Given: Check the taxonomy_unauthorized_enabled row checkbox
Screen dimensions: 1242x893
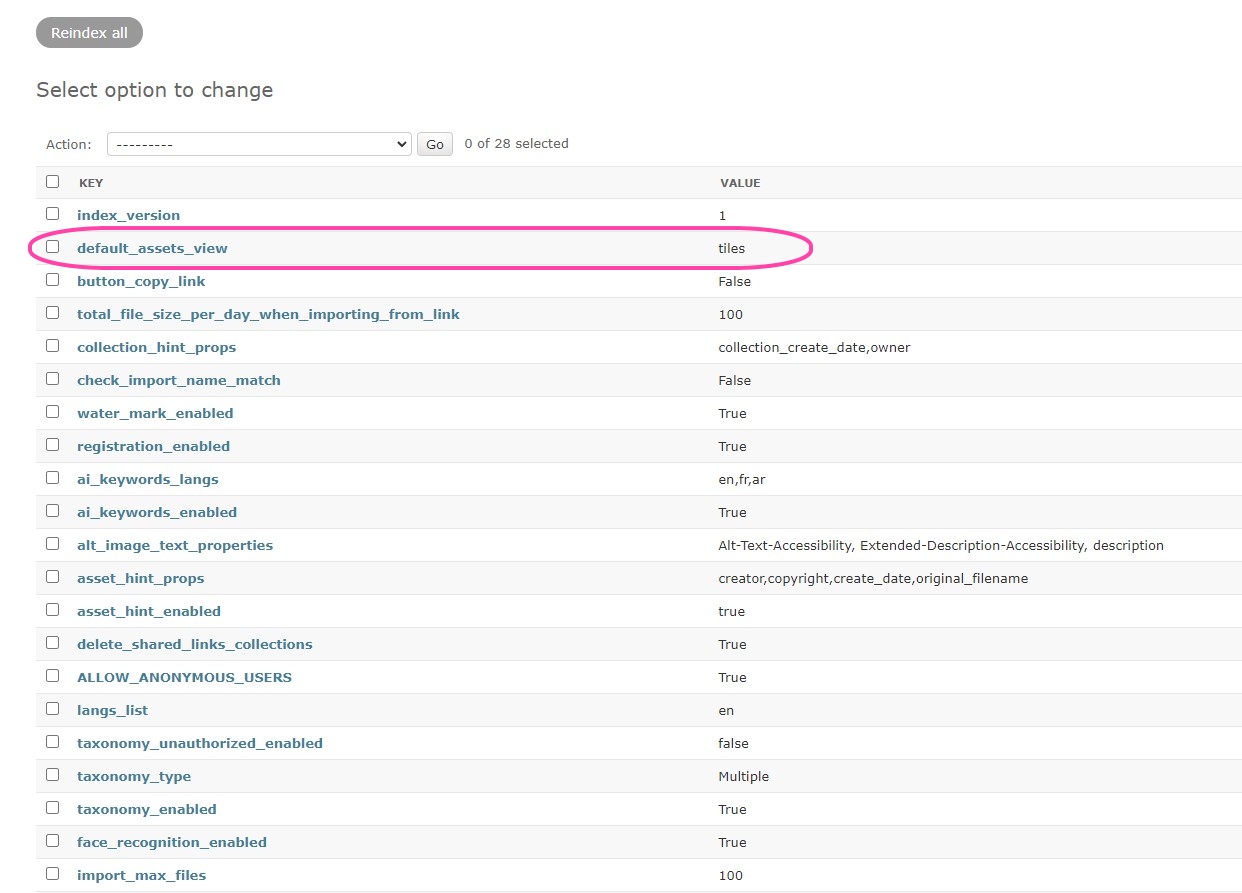Looking at the screenshot, I should [x=52, y=742].
